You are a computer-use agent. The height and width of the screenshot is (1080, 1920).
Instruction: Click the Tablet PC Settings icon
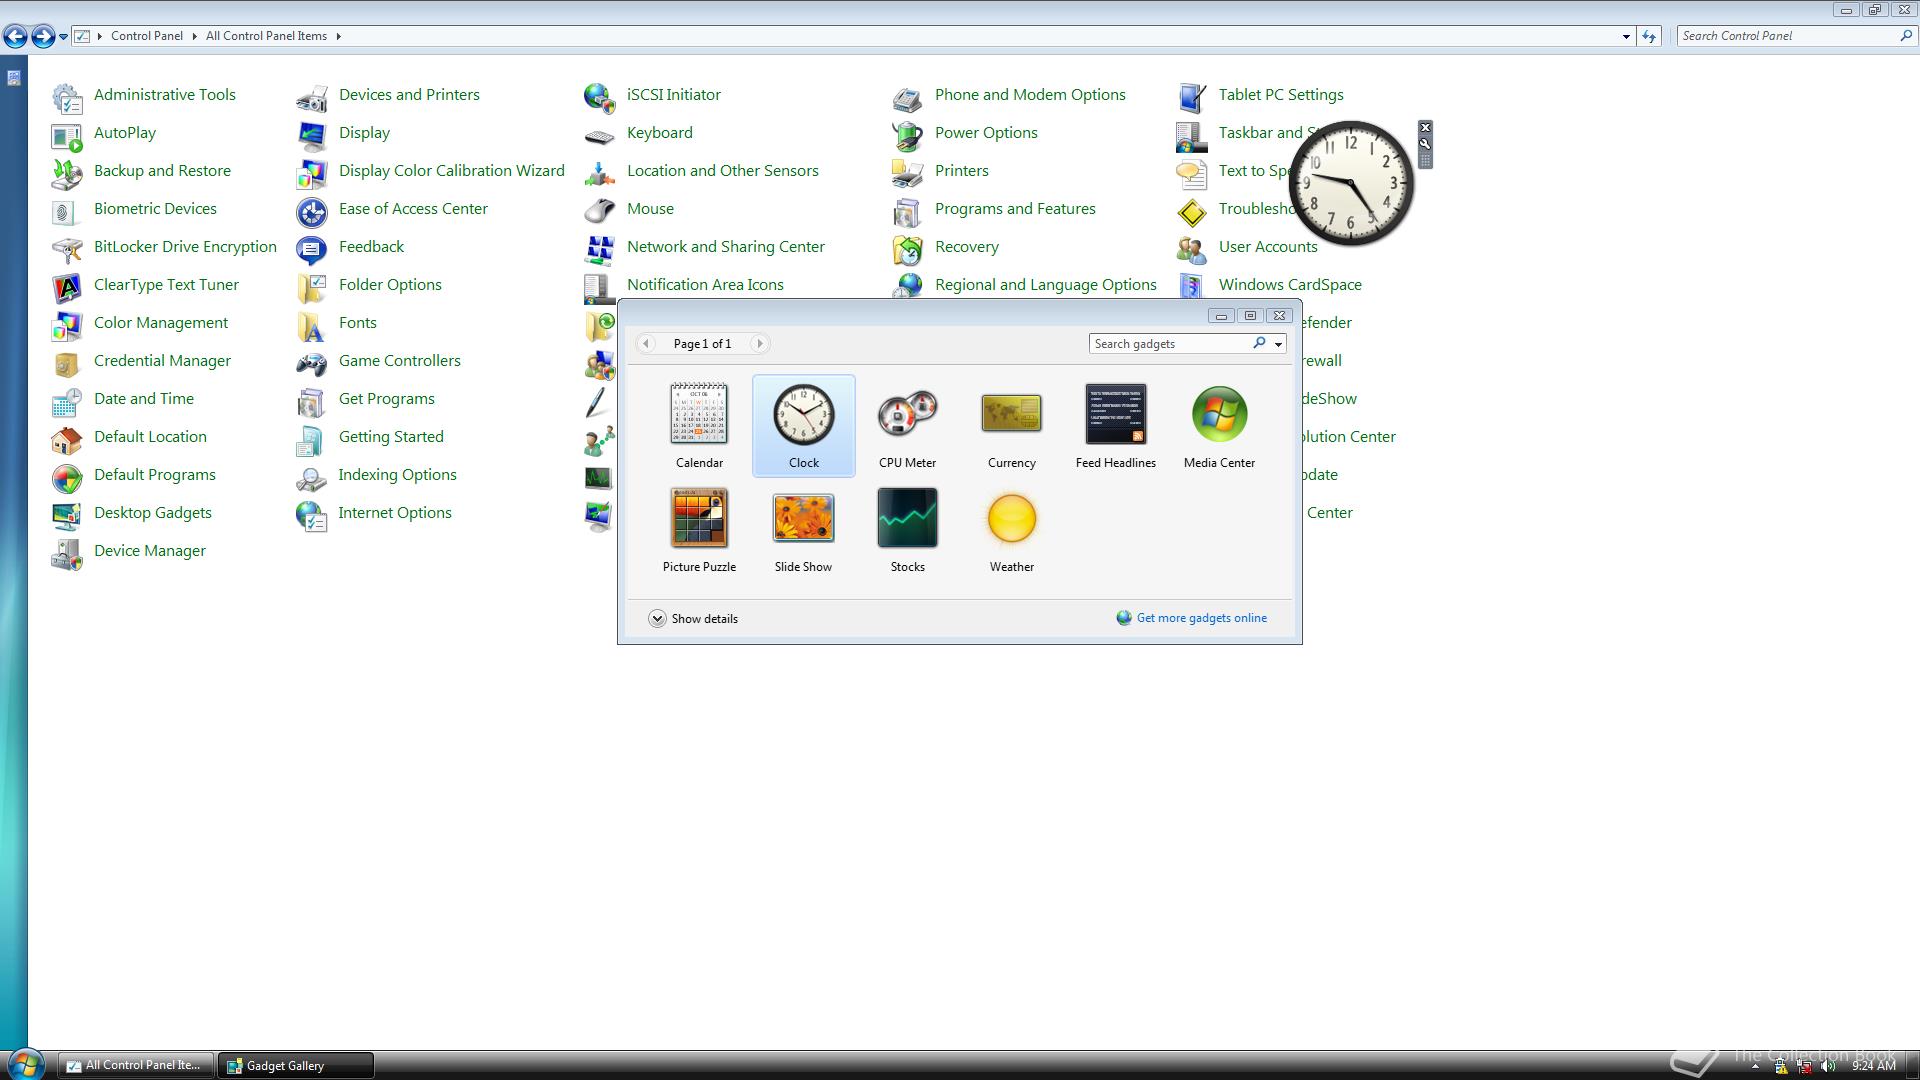[1192, 97]
